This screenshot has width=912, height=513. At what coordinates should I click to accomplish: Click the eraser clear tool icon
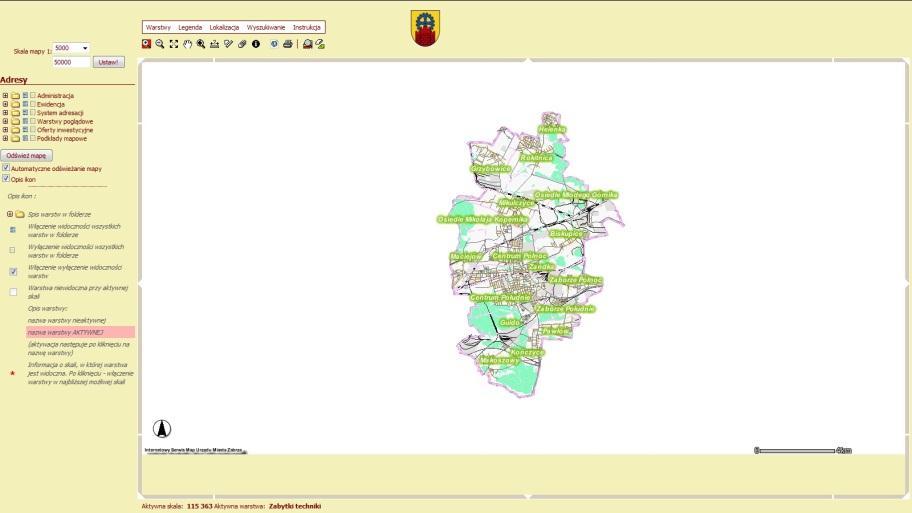point(242,44)
